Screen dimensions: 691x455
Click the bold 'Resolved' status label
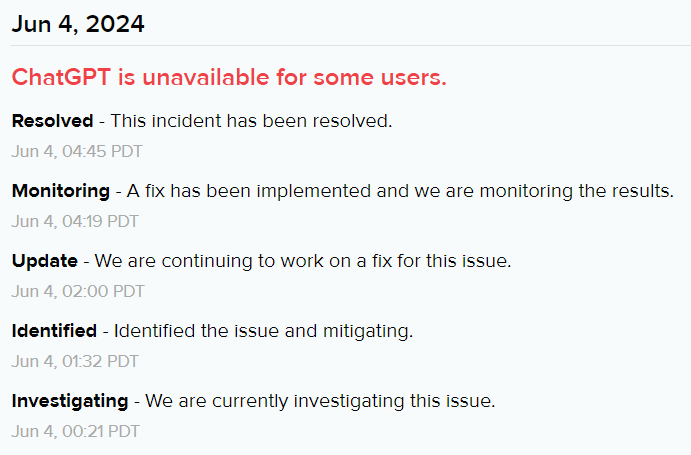coord(52,121)
